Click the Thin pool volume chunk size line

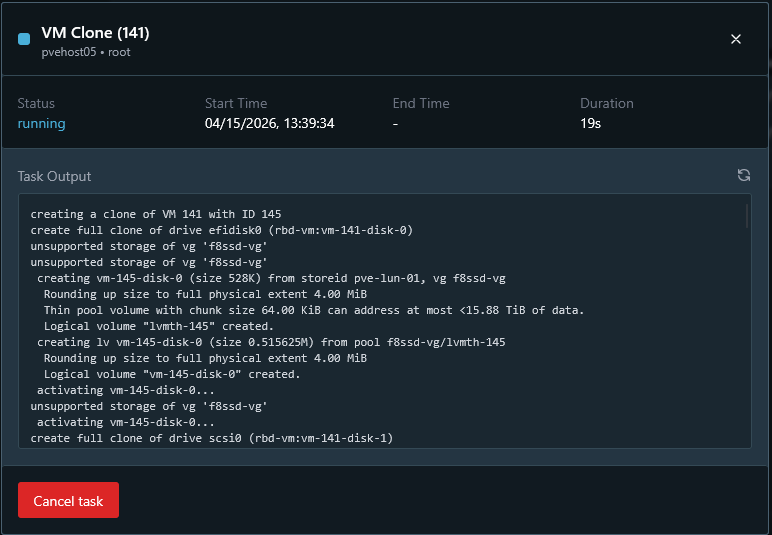[x=313, y=310]
